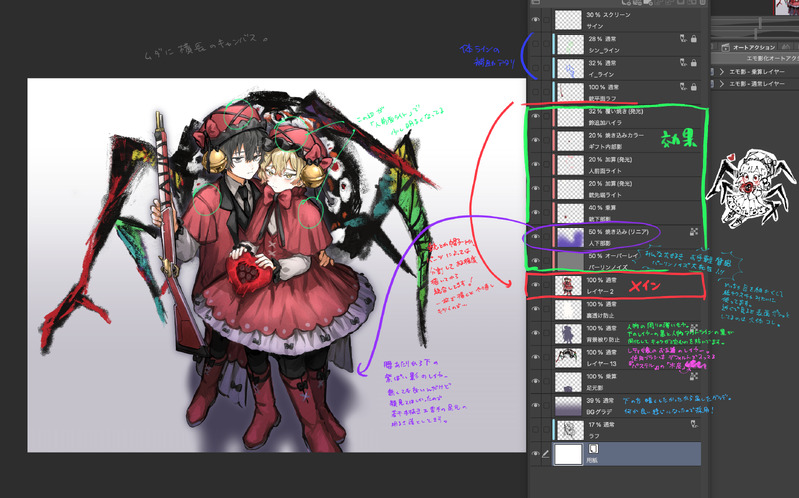Click the draft layer icon on イ_ライン
799x498 pixels.
tap(683, 63)
